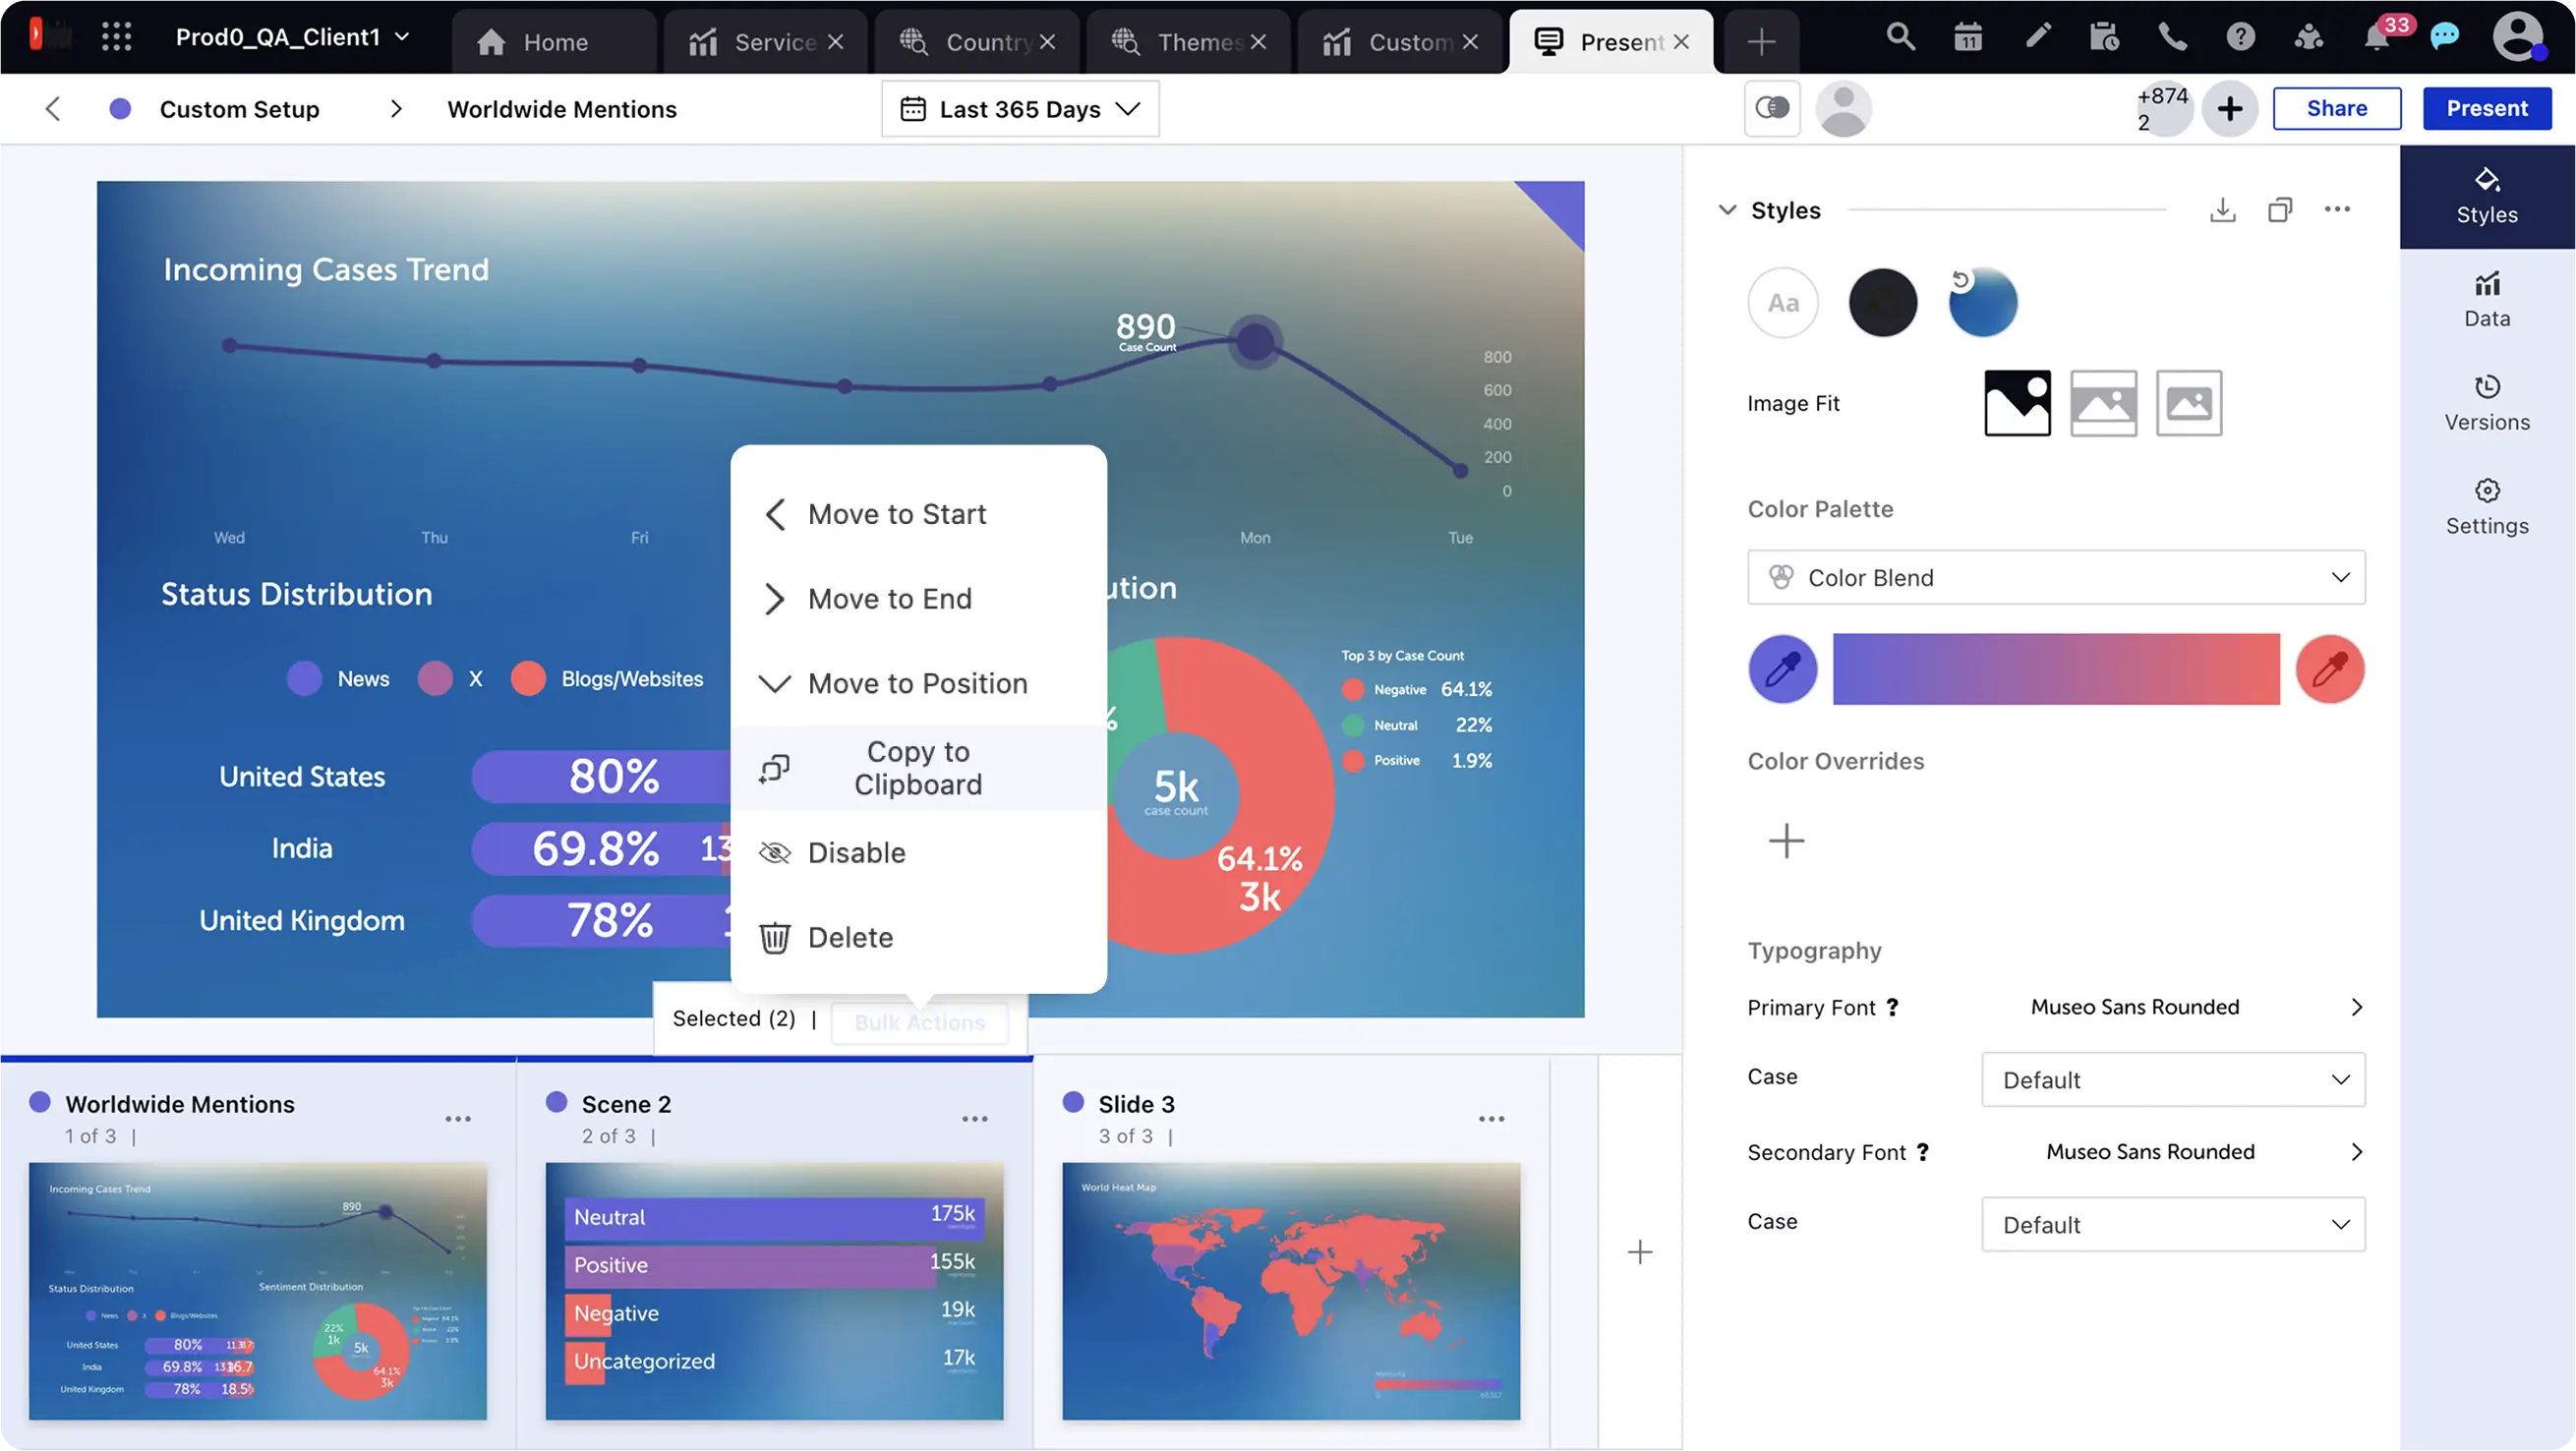2576x1451 pixels.
Task: Open the Settings side panel
Action: coord(2486,506)
